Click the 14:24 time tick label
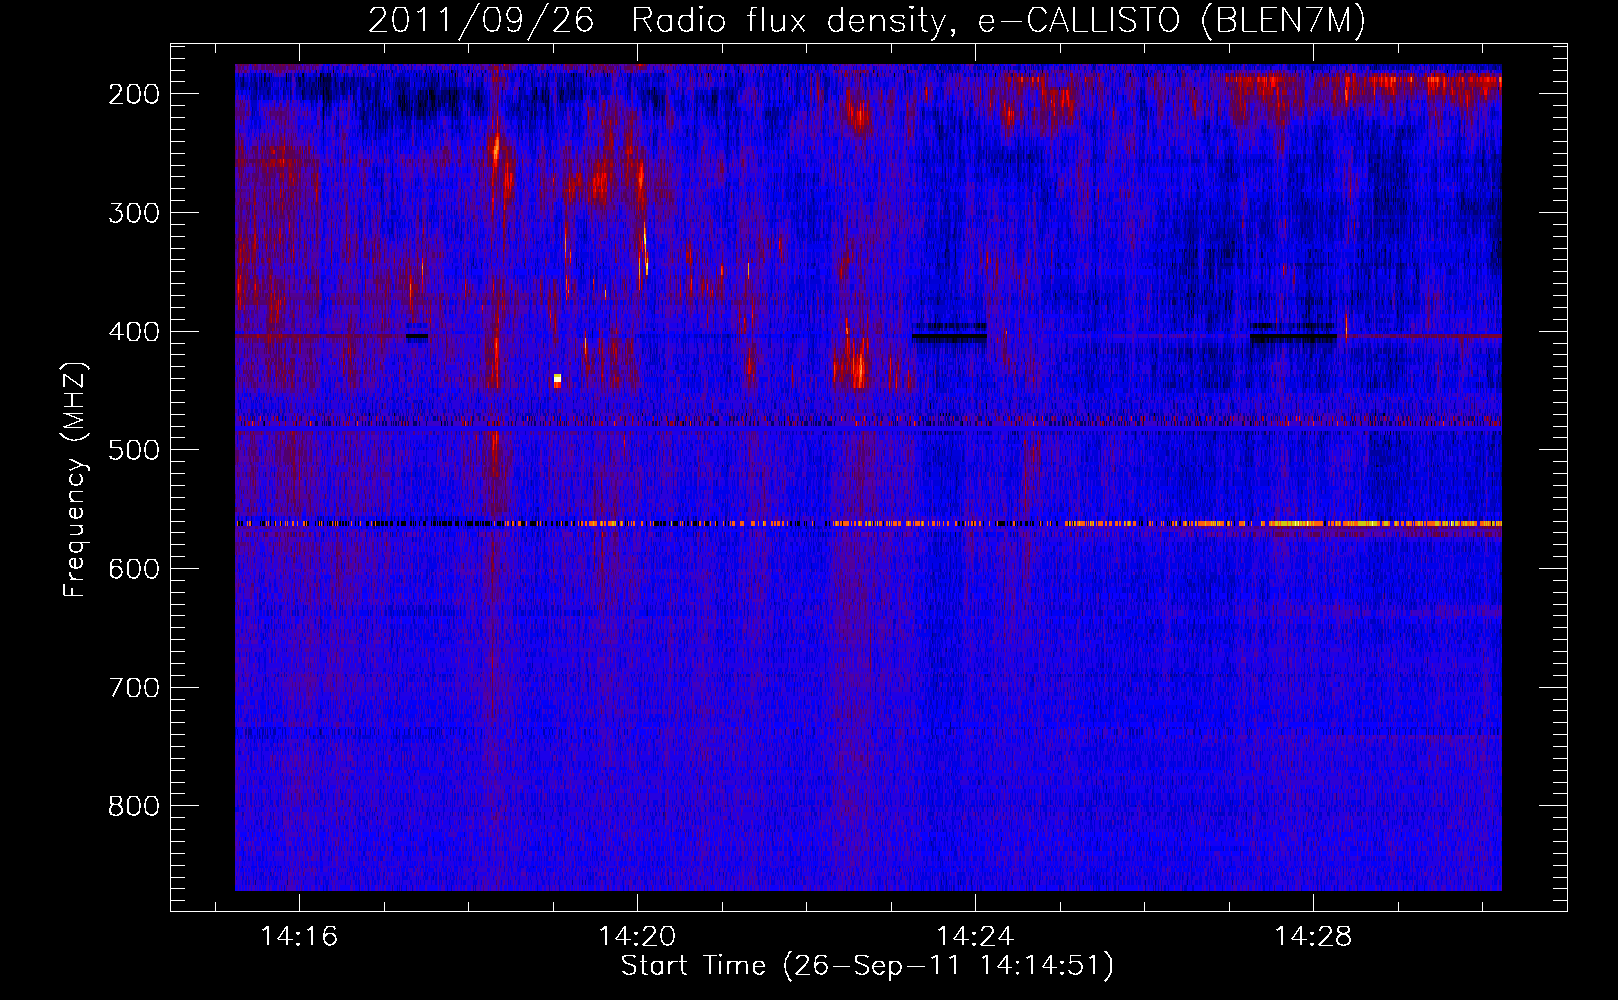Screen dimensions: 1618x1000 975,936
